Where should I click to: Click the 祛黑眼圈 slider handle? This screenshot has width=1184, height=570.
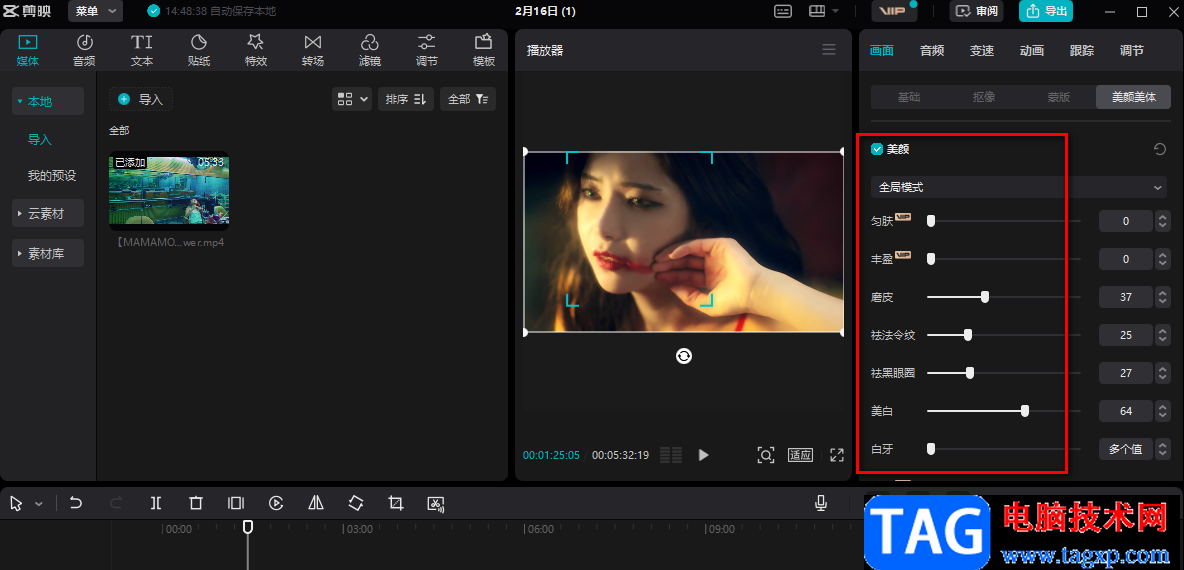pos(970,372)
